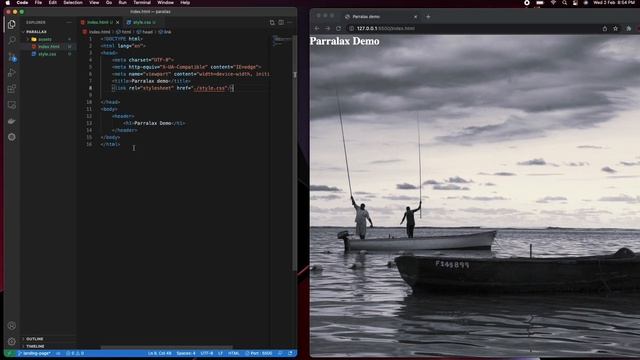Open the browser Extensions puzzle icon

click(x=629, y=29)
